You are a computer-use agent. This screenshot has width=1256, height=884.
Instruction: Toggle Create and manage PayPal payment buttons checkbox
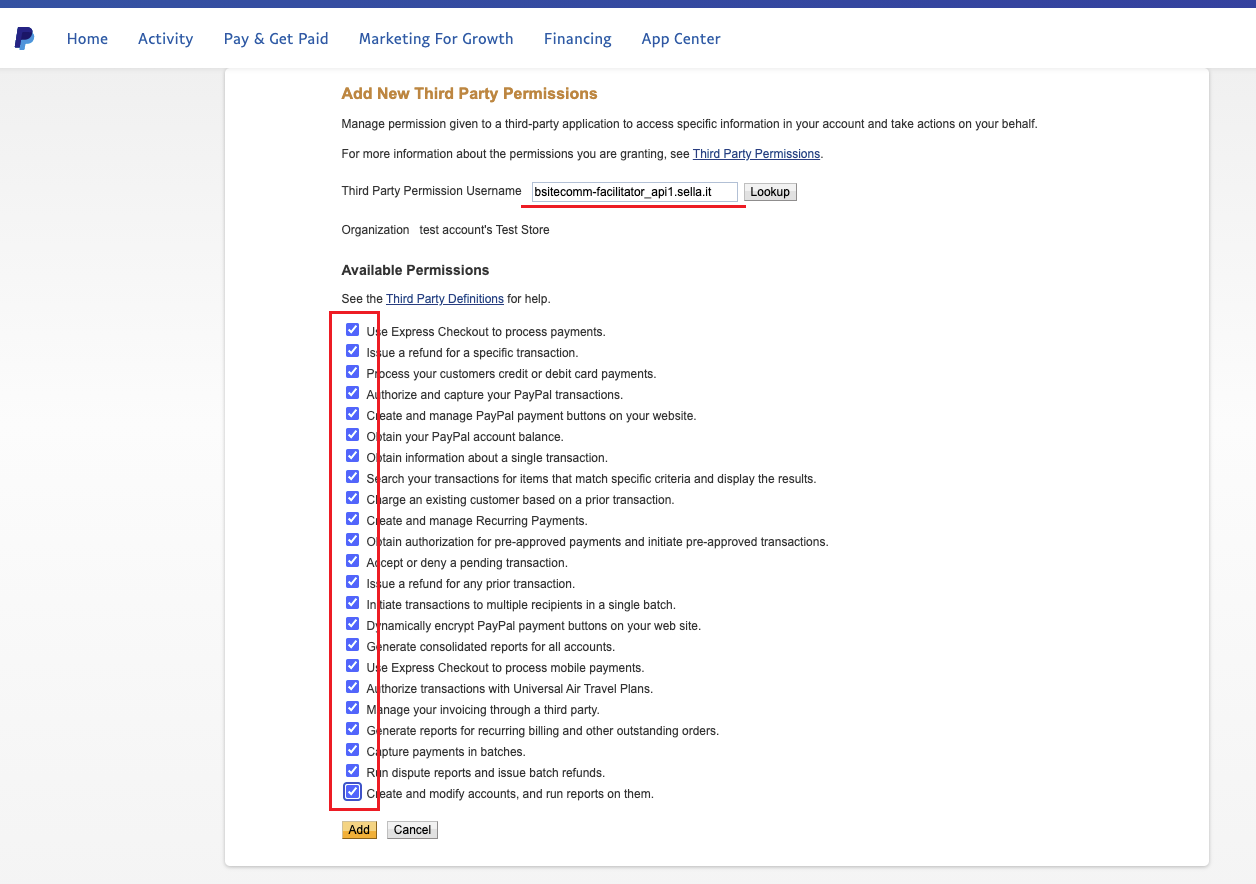[352, 414]
